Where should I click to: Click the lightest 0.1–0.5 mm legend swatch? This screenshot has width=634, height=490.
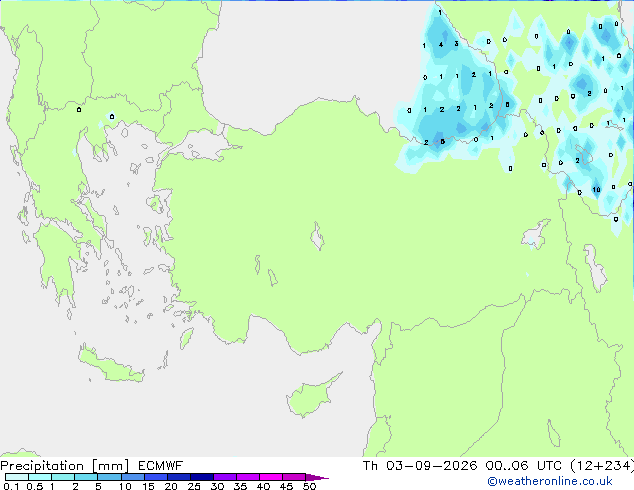[17, 477]
